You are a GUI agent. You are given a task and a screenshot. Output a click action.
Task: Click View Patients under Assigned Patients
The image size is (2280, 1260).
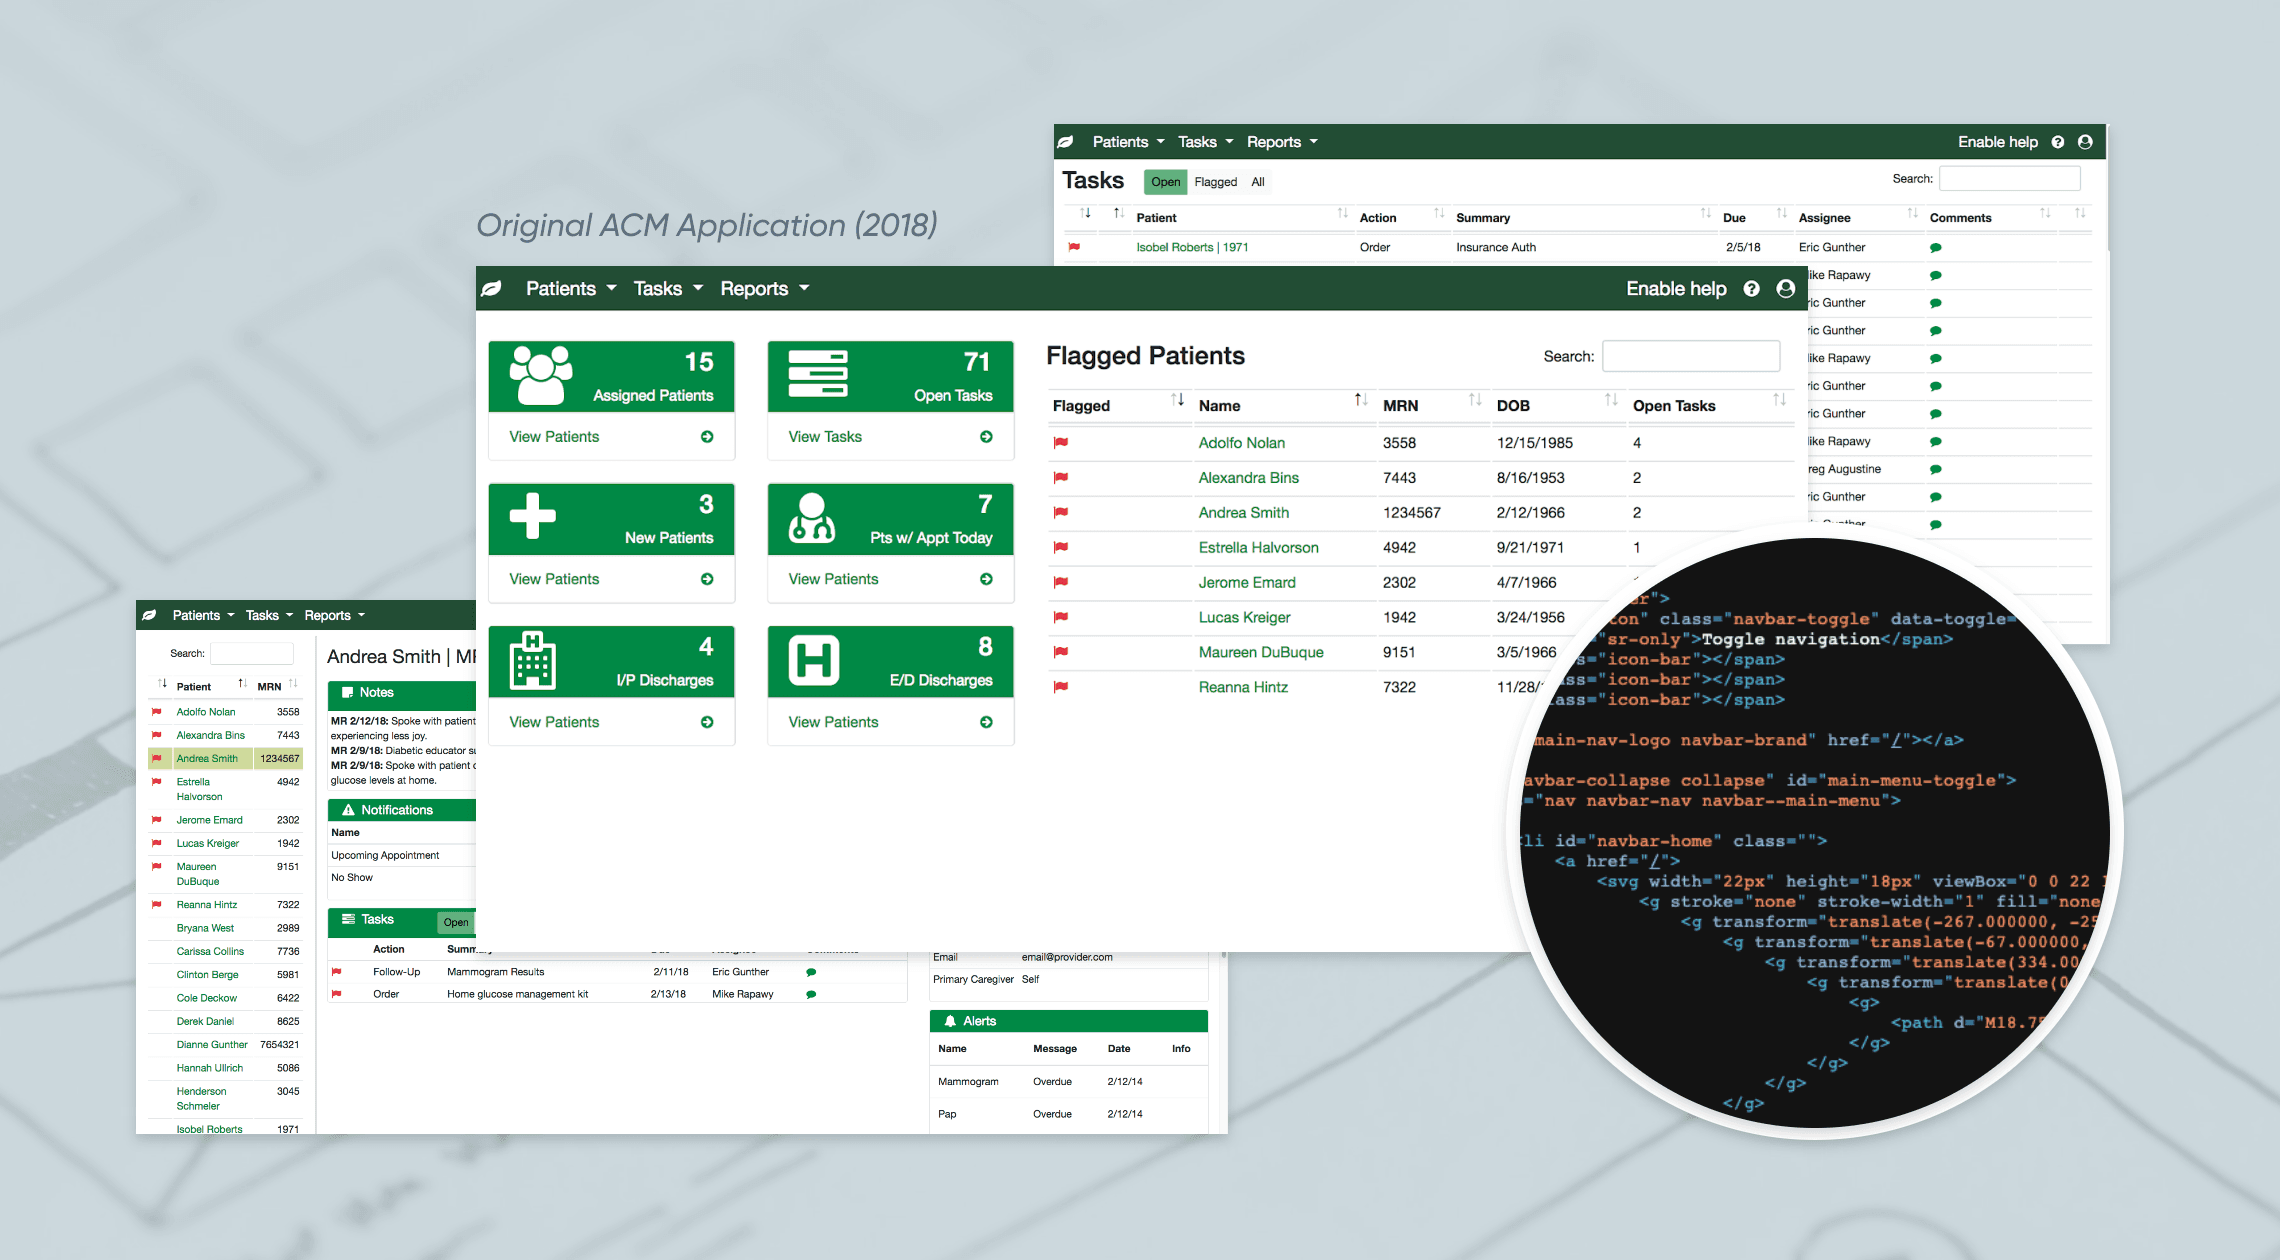554,437
